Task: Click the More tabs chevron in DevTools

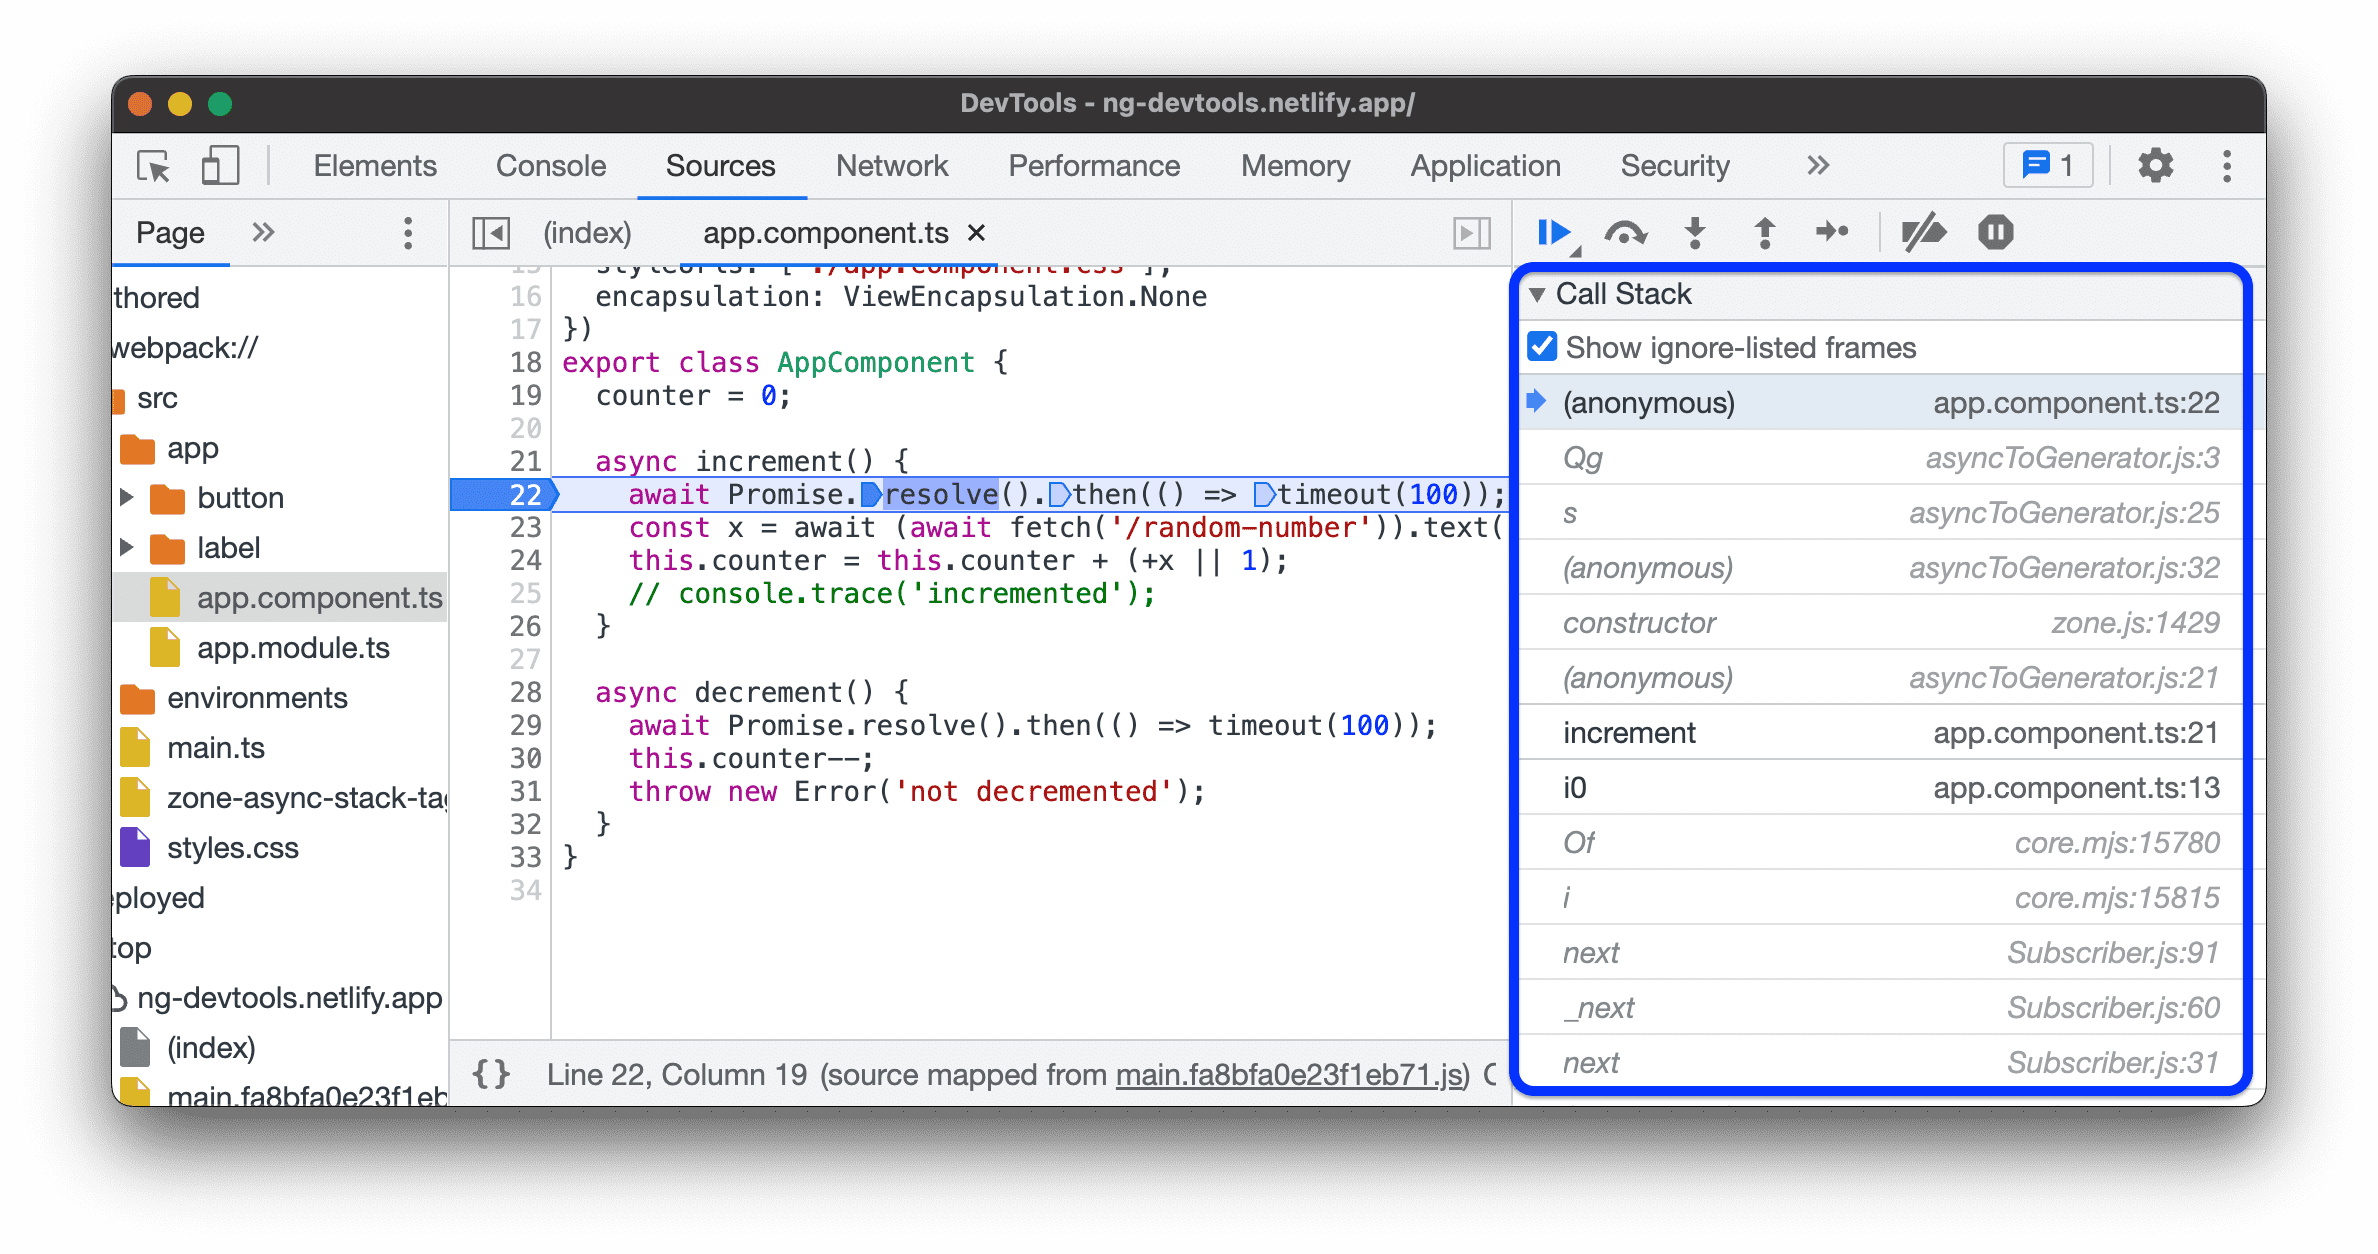Action: [1813, 164]
